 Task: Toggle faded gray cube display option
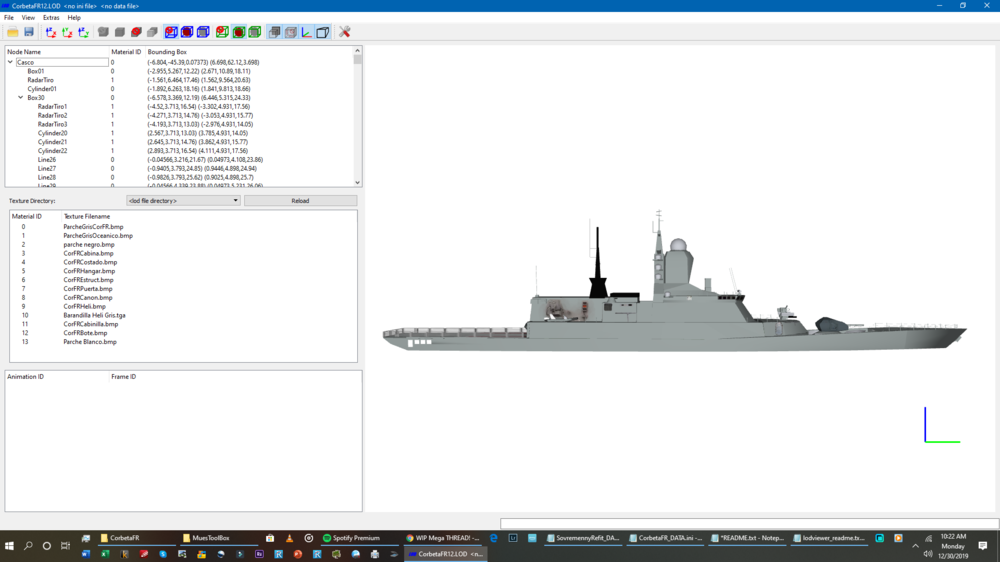coord(290,32)
